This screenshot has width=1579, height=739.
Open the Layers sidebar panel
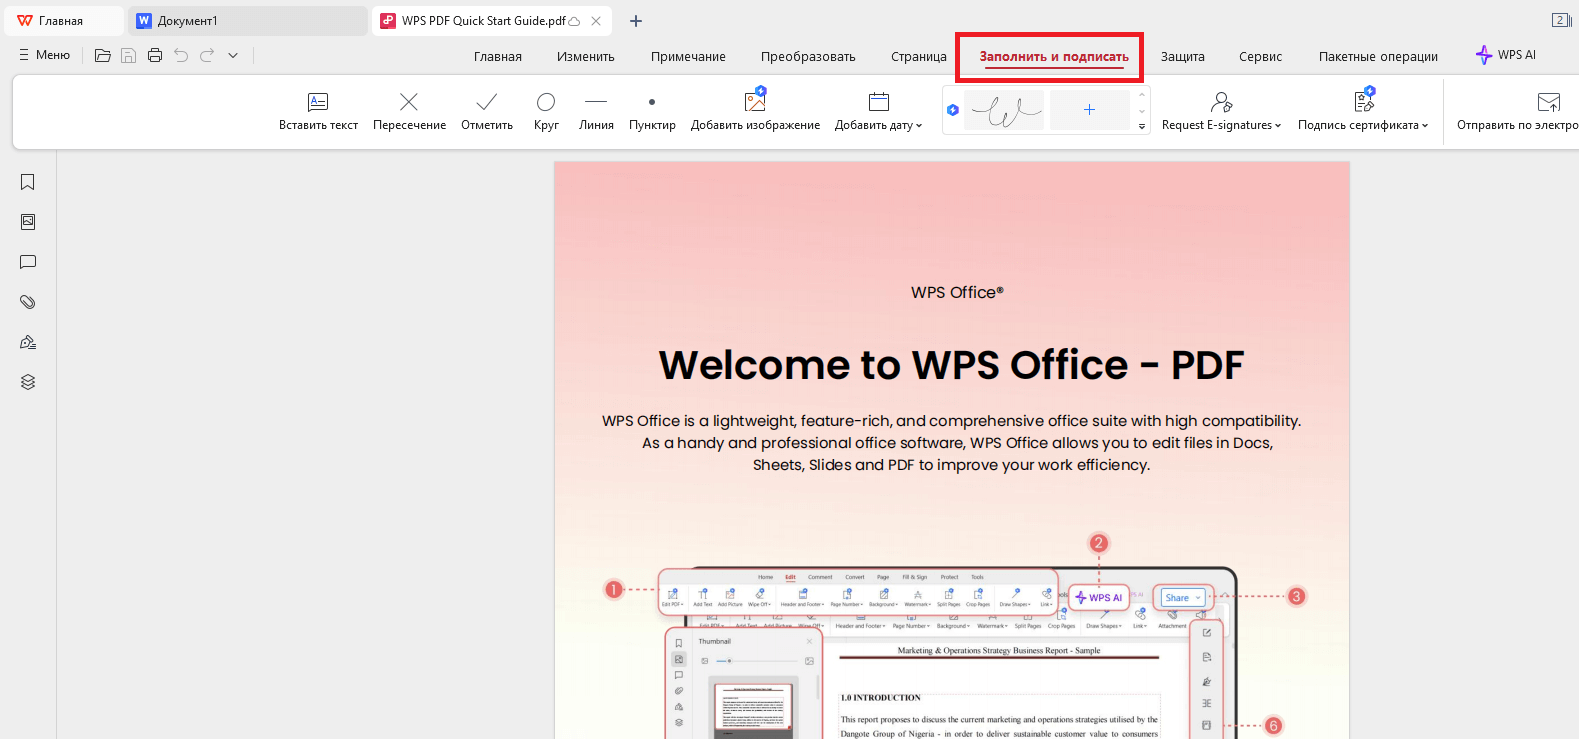28,382
